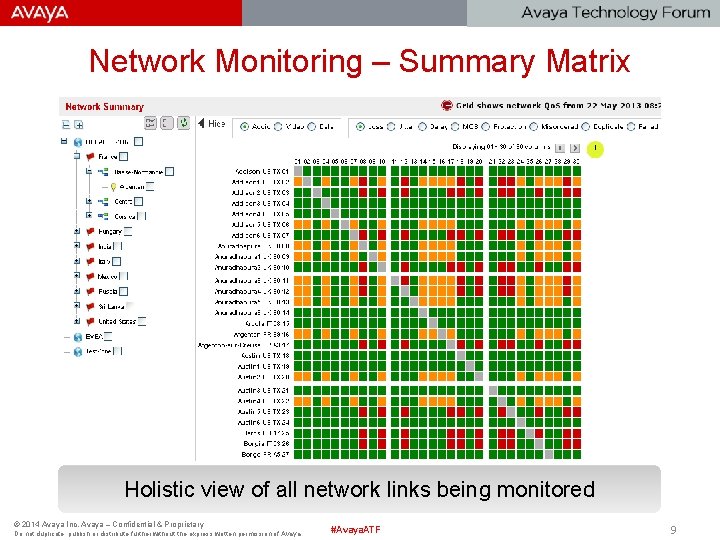Click the red status icon beside grid message
720x540 pixels.
click(446, 106)
